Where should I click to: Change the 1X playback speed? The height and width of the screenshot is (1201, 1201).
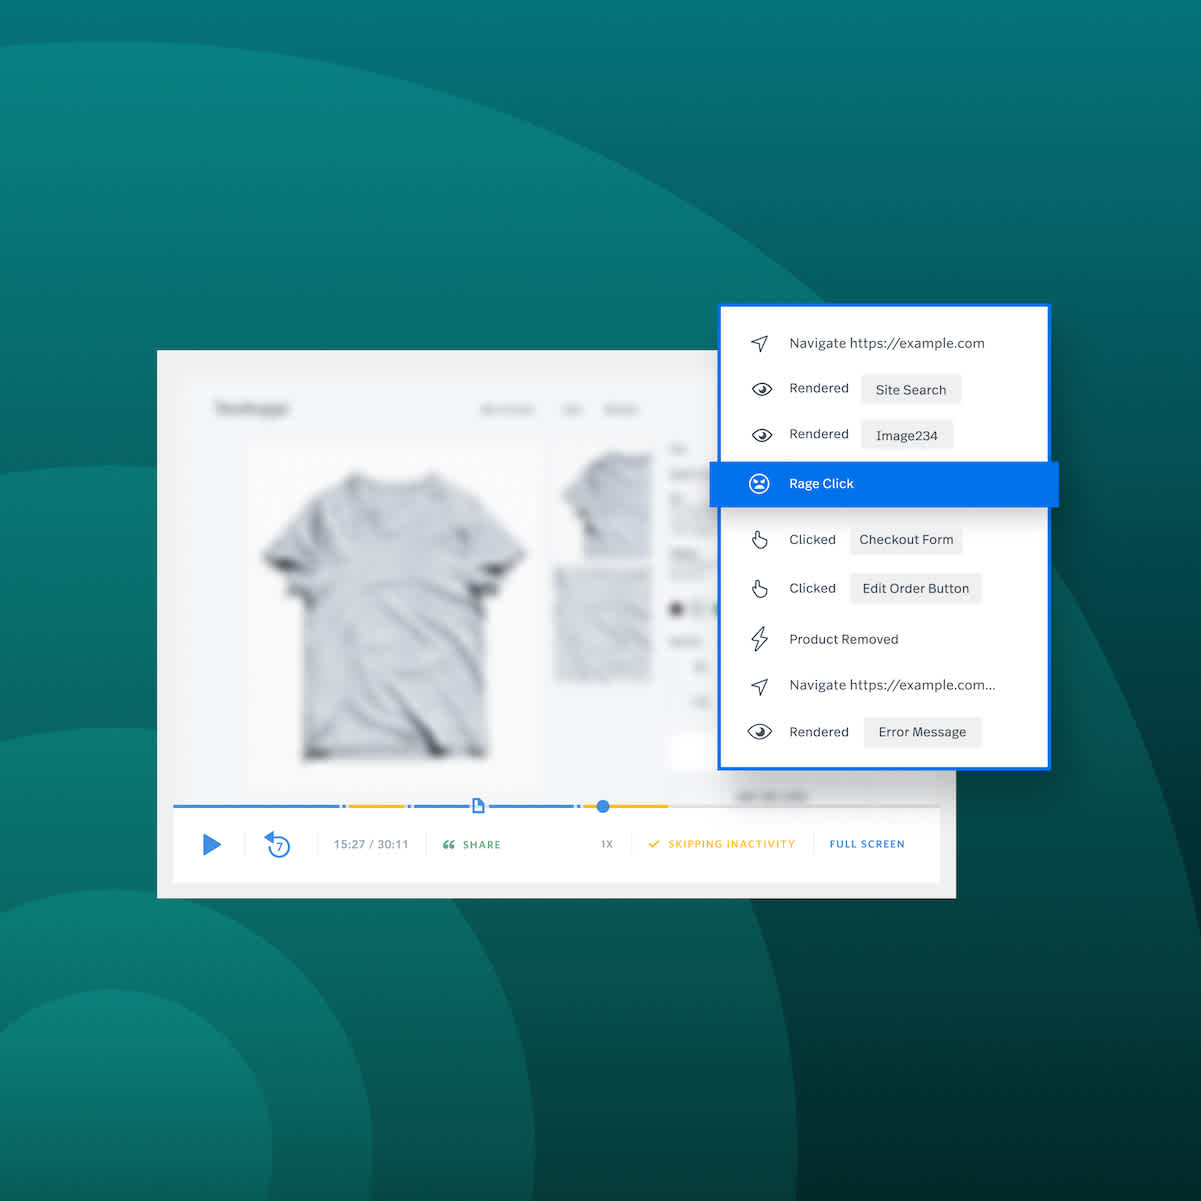click(x=607, y=844)
